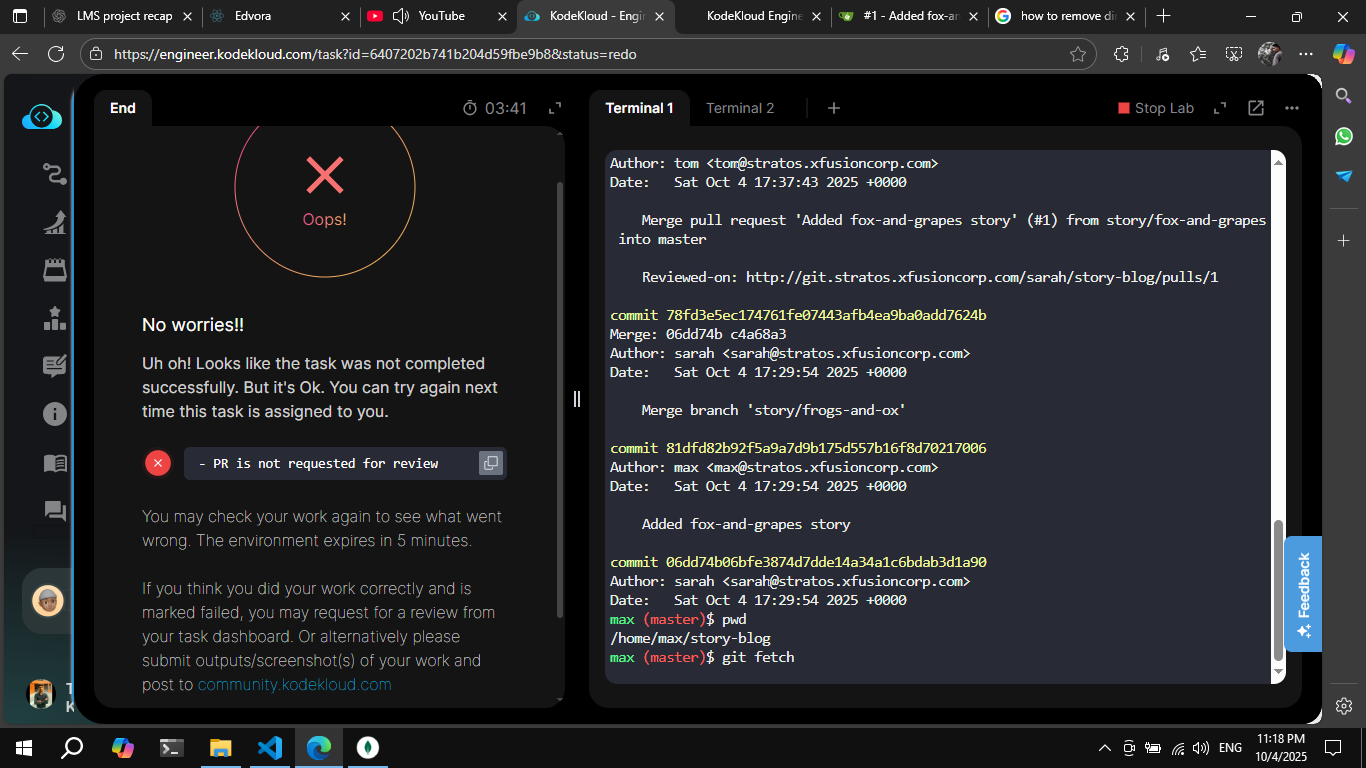Viewport: 1366px width, 768px height.
Task: Open the book documentation sidebar icon
Action: 55,462
